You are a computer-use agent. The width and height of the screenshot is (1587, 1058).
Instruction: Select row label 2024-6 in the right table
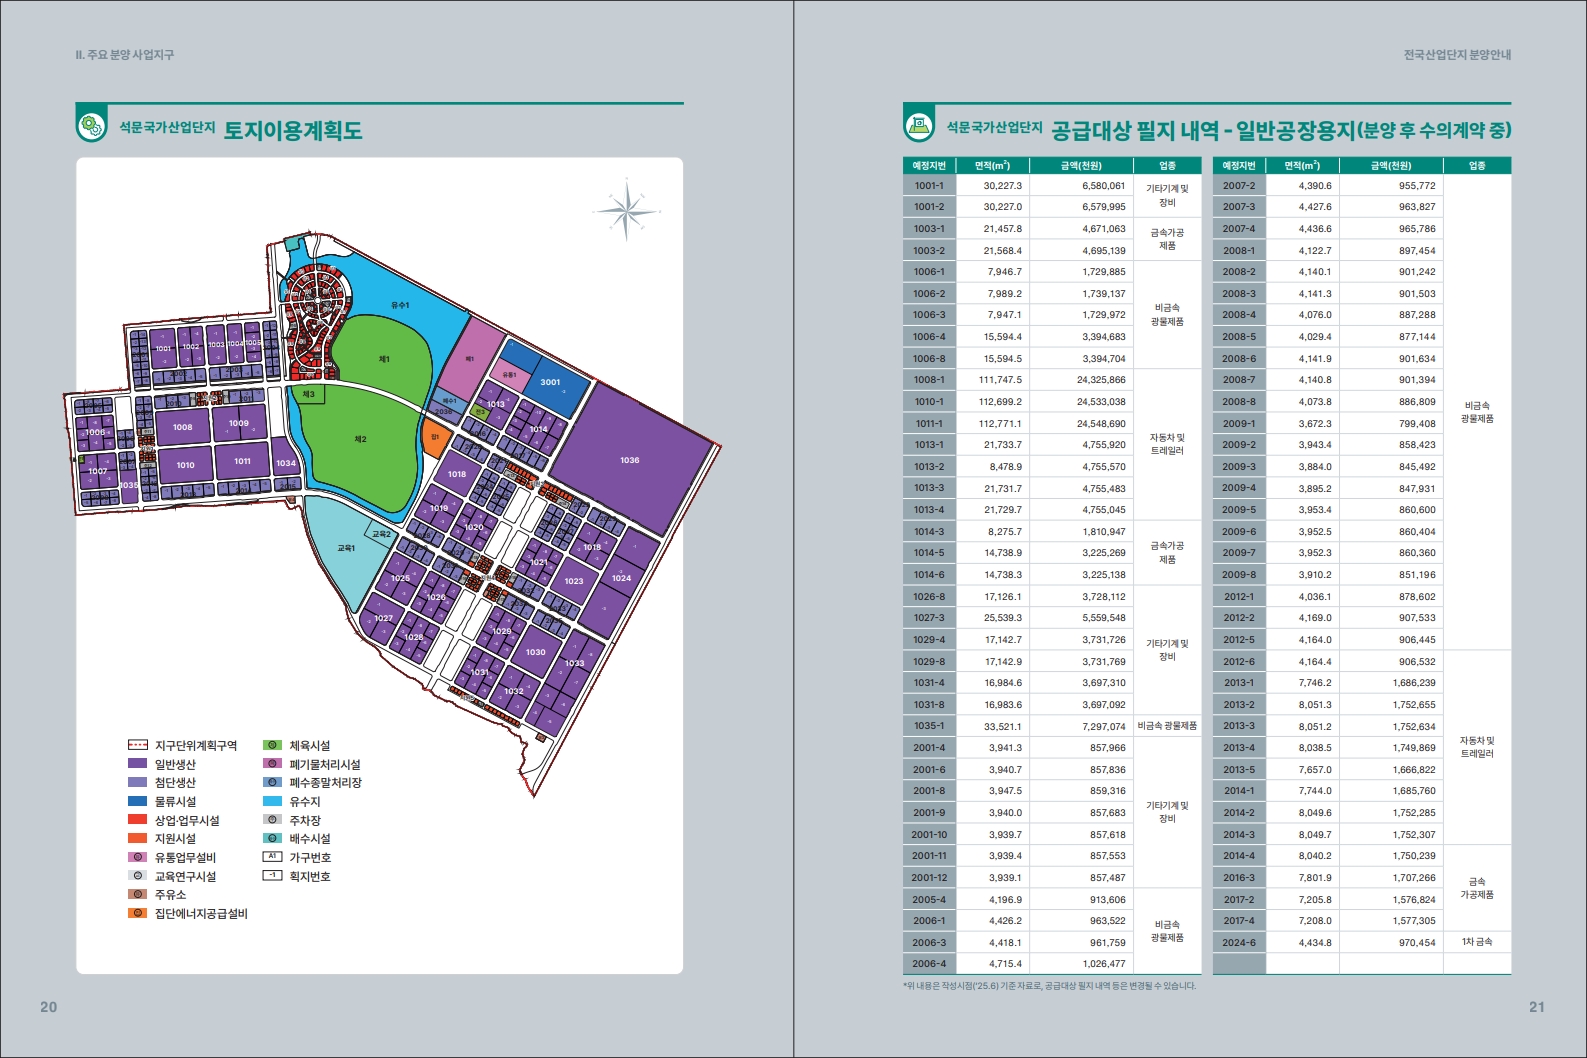tap(1239, 942)
